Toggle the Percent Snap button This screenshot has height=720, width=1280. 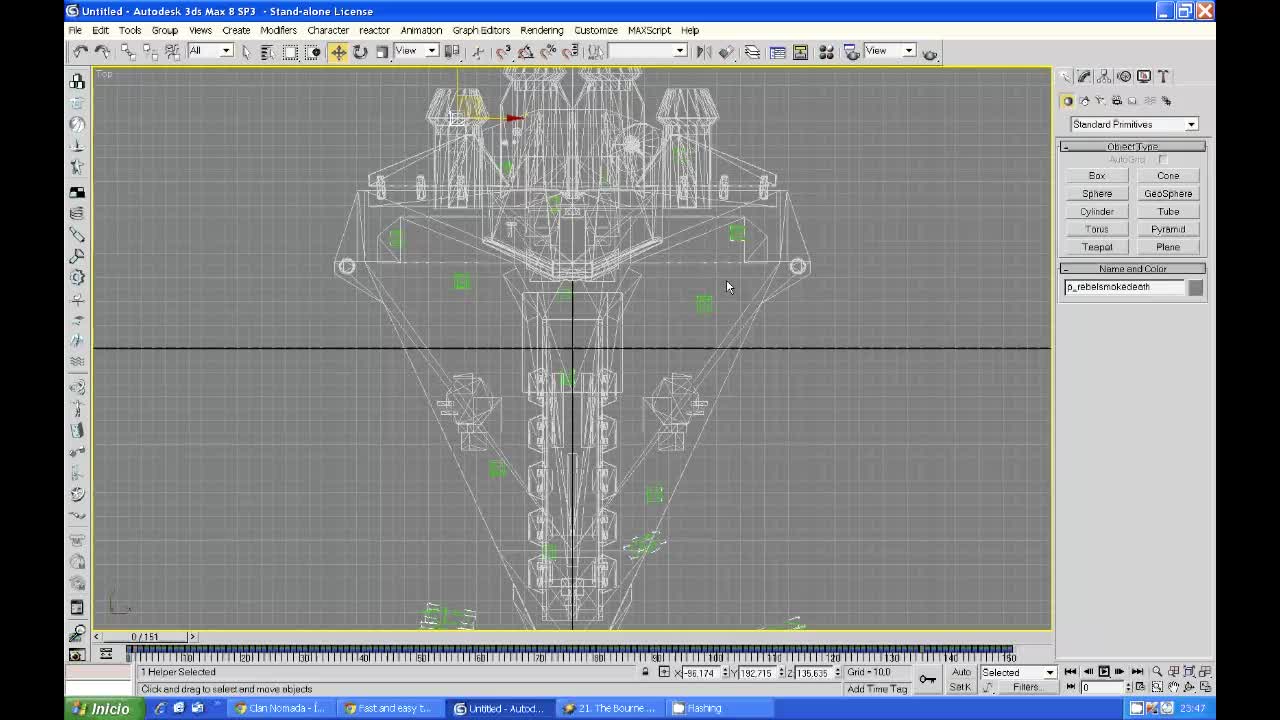coord(548,52)
